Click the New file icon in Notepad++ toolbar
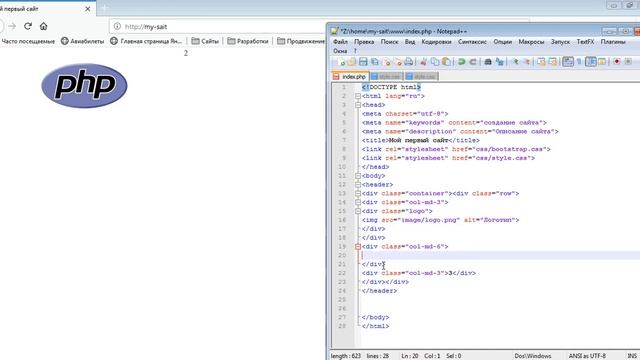Screen dimensions: 640x360 [341, 62]
